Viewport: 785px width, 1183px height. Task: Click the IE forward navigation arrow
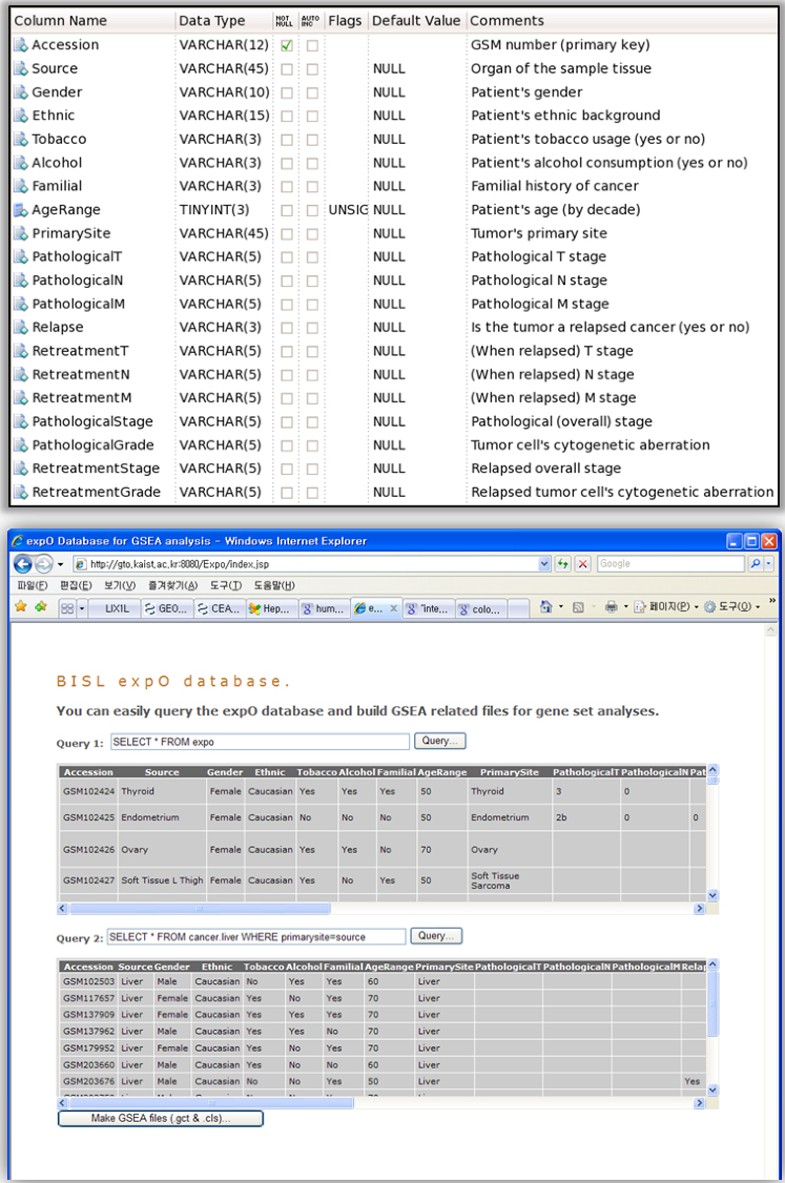[44, 564]
